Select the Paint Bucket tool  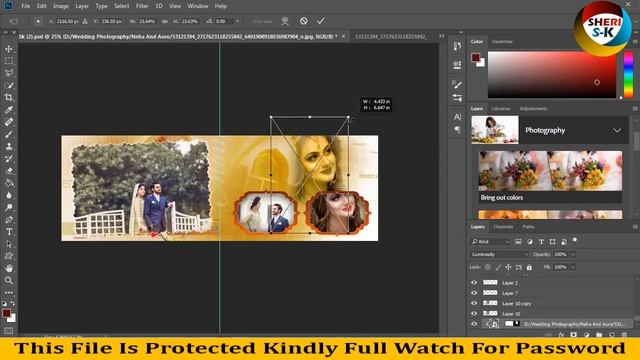click(9, 183)
